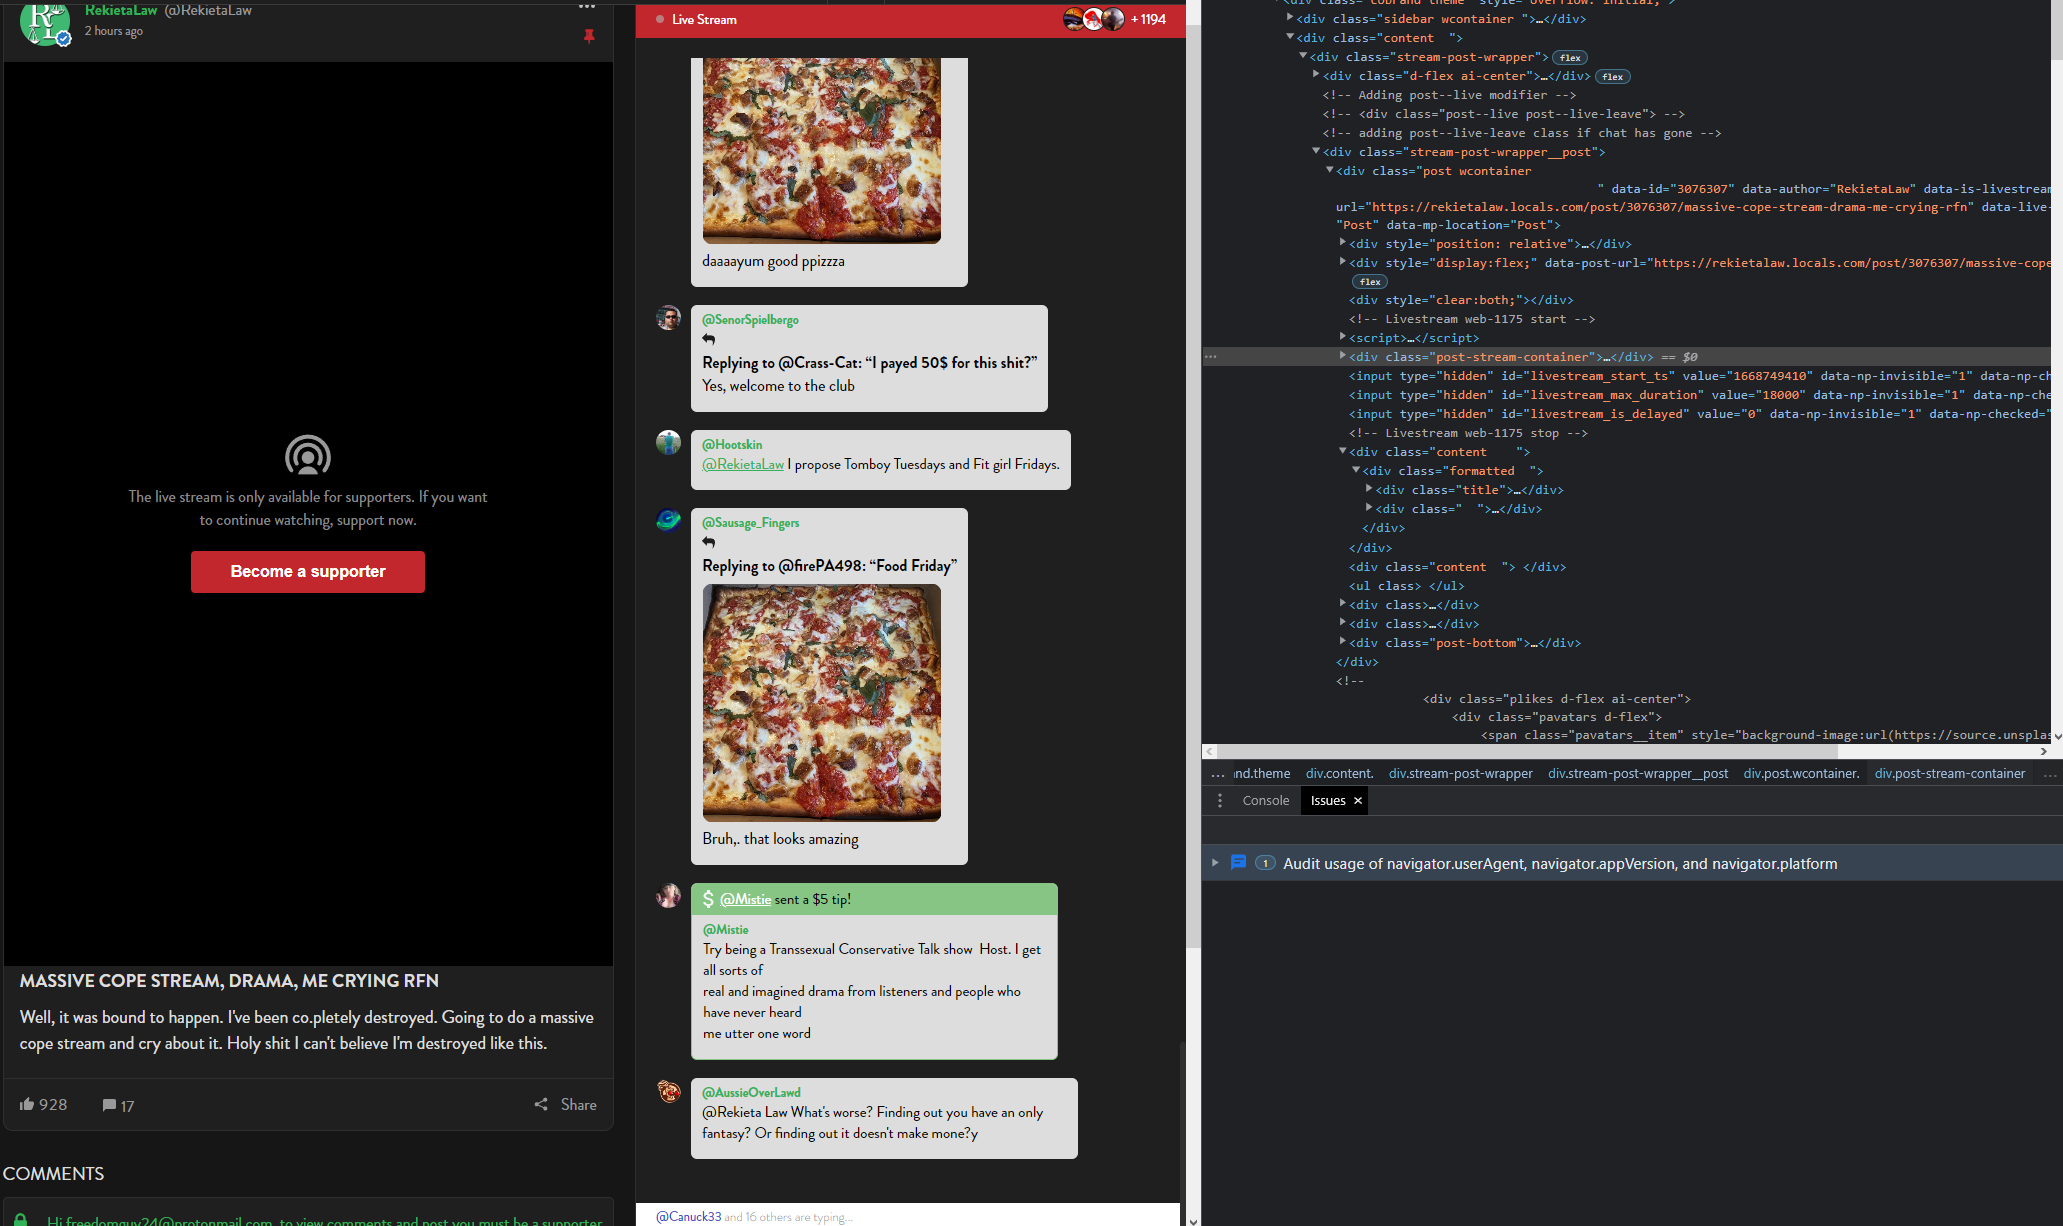Open the pizza image in Sausage_Fingers' reply

(822, 703)
